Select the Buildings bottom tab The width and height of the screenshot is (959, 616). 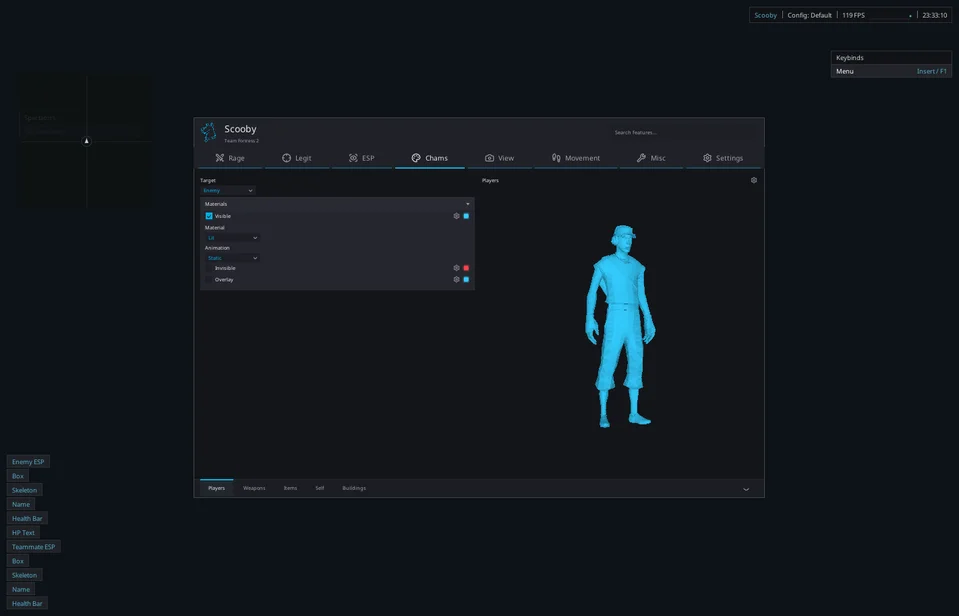354,488
